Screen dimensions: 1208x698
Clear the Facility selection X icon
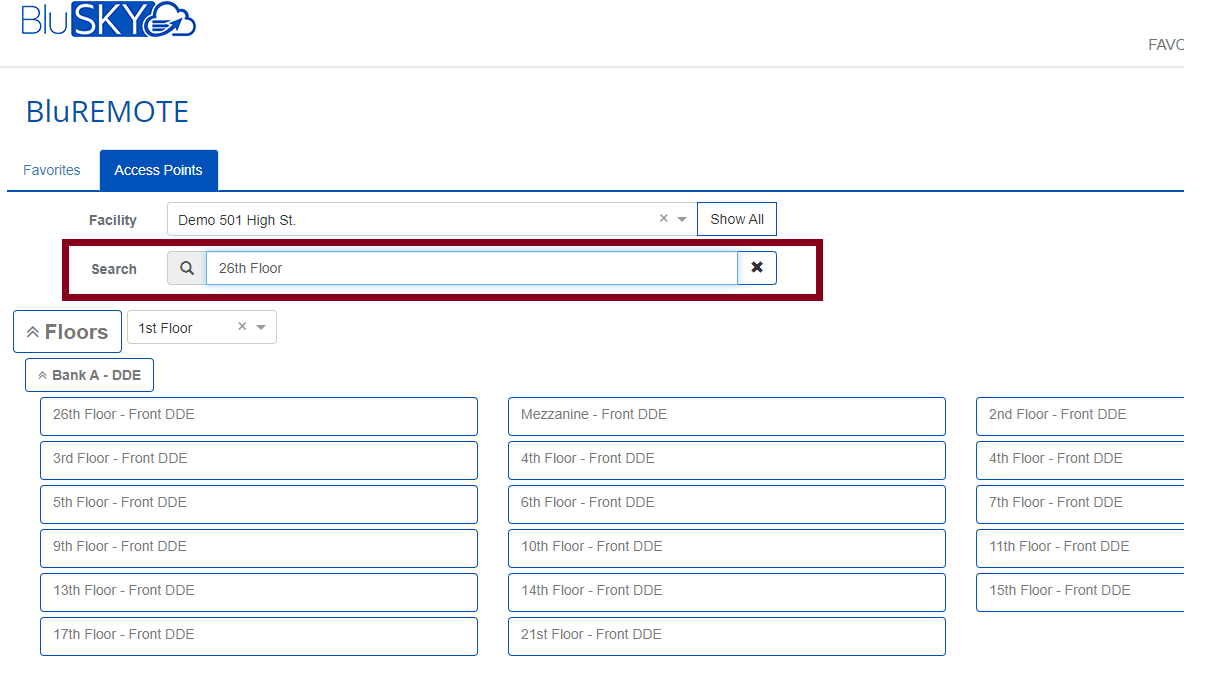point(663,219)
